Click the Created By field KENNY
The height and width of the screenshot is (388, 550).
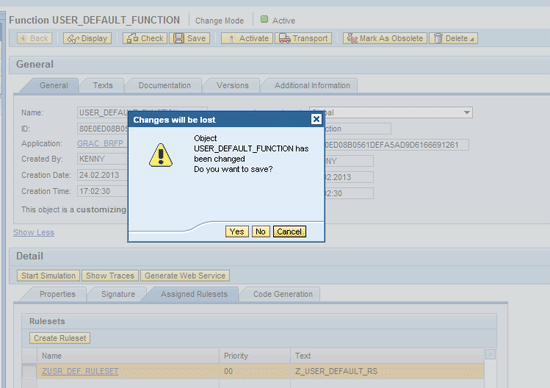(102, 159)
